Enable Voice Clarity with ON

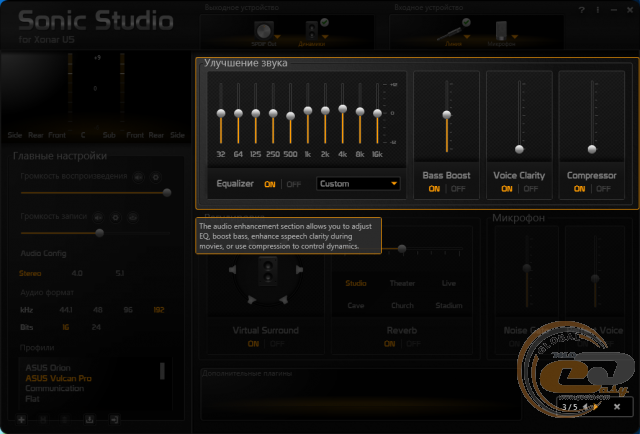pos(507,189)
